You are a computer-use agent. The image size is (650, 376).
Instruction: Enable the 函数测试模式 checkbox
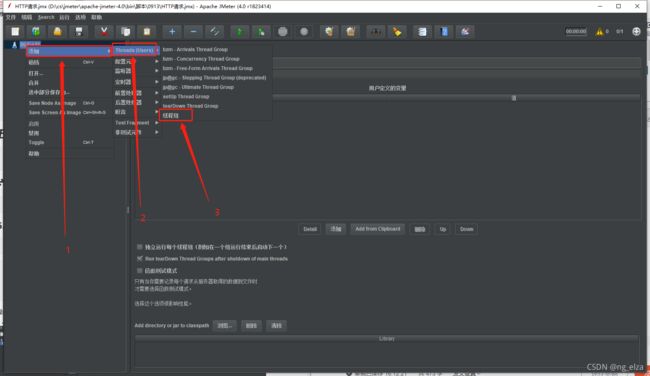click(140, 270)
